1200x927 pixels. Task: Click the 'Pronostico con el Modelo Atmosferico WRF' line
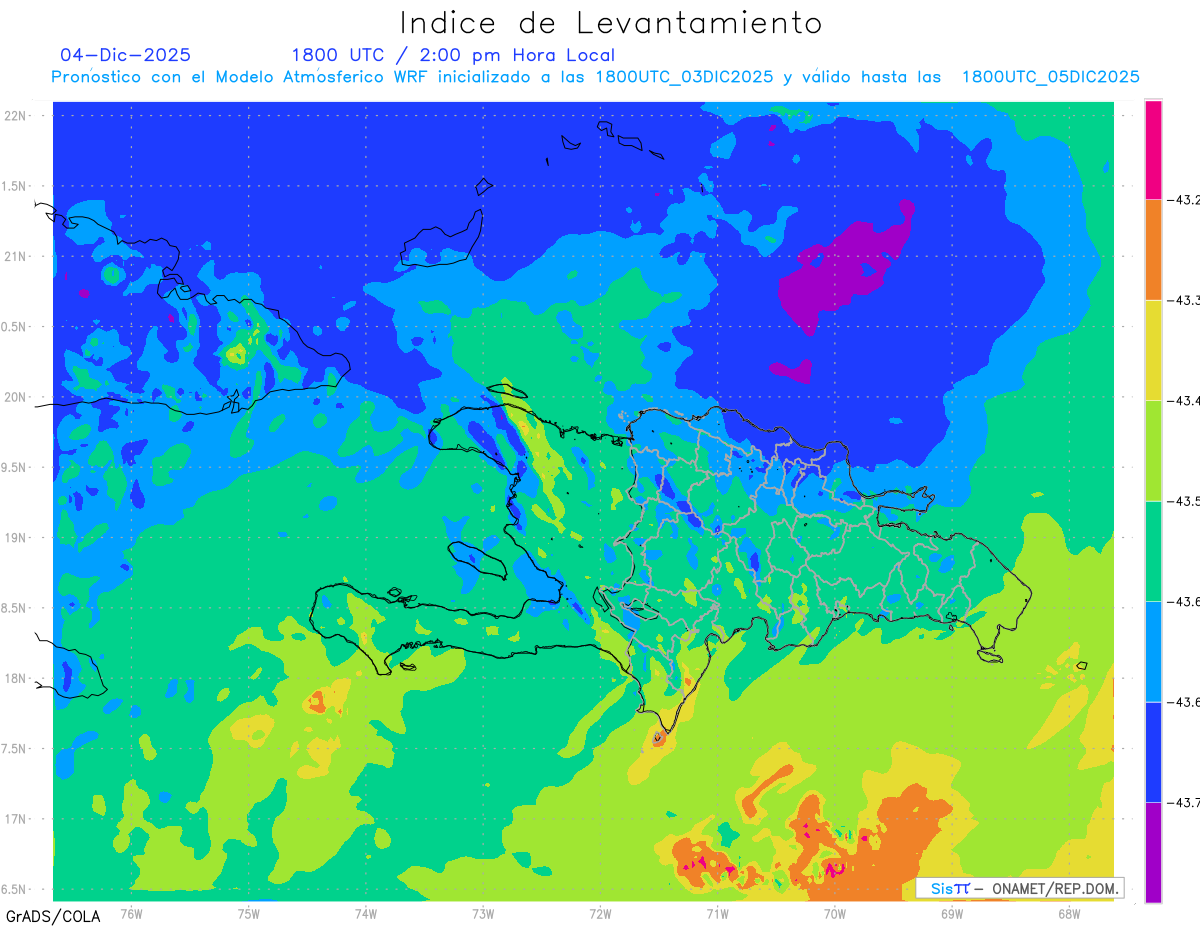pyautogui.click(x=595, y=77)
